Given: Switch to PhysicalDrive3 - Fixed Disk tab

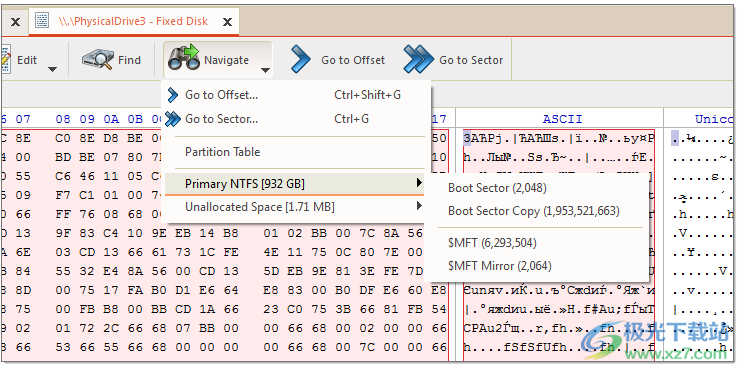Looking at the screenshot, I should (x=134, y=21).
